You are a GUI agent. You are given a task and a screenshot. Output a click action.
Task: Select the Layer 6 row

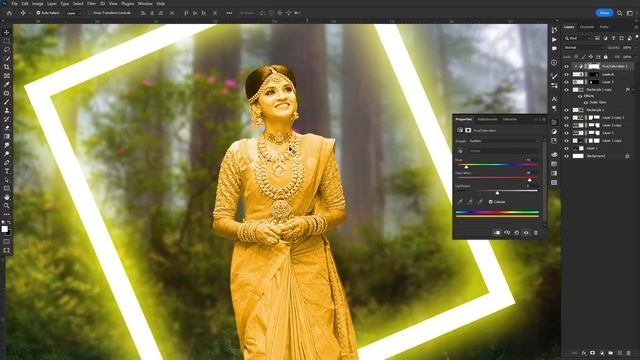point(599,74)
